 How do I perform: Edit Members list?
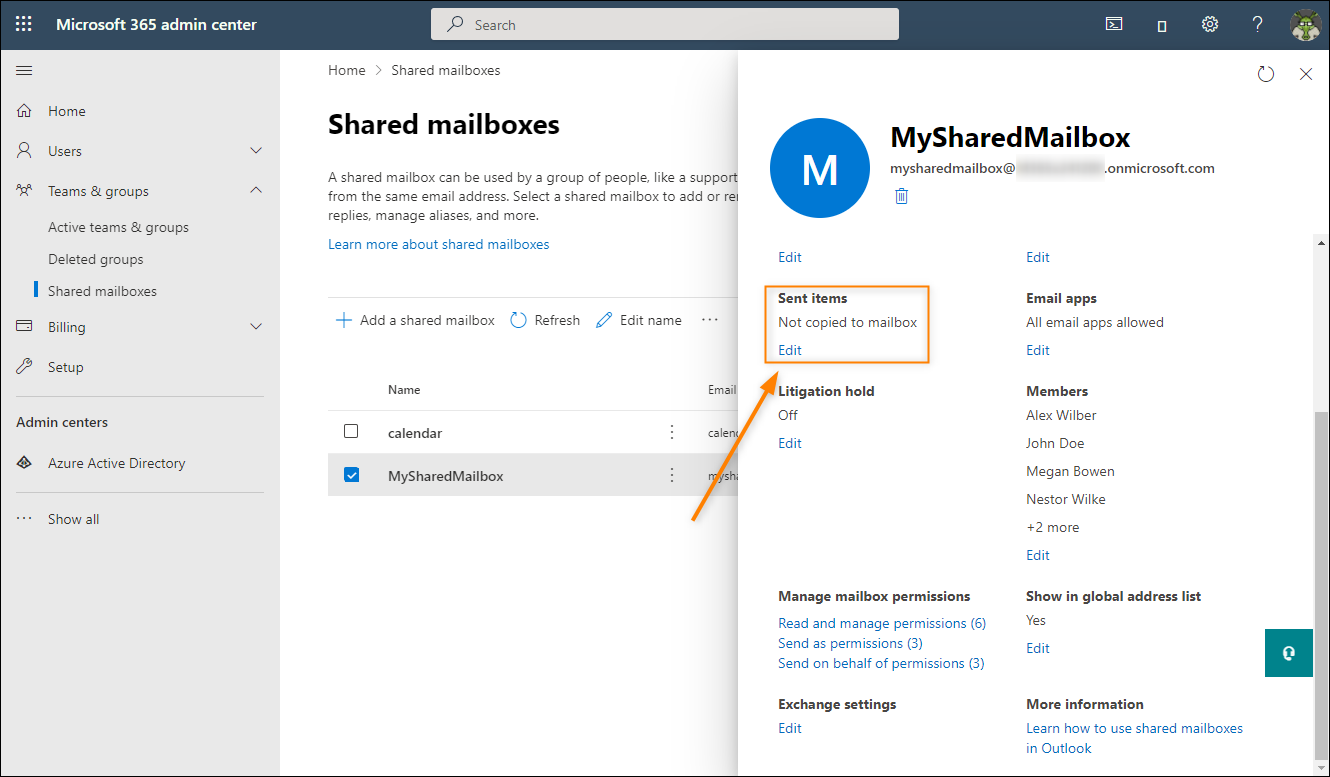[1038, 555]
